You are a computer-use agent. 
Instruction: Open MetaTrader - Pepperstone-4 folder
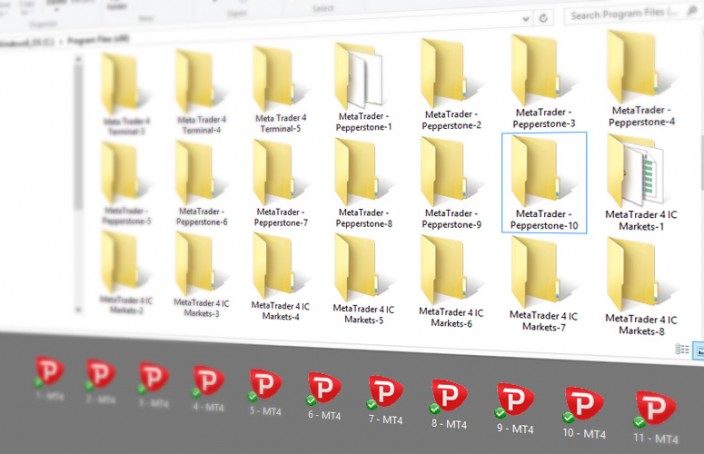pyautogui.click(x=641, y=79)
